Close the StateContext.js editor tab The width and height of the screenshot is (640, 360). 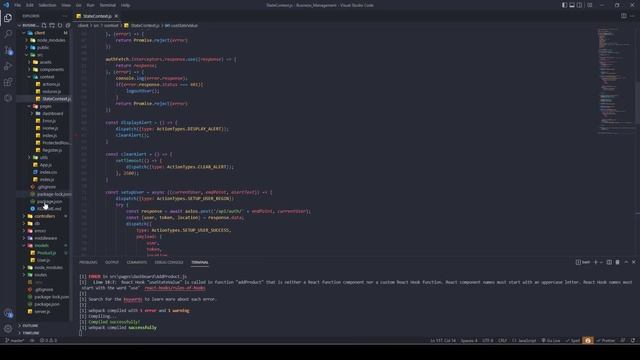[116, 16]
